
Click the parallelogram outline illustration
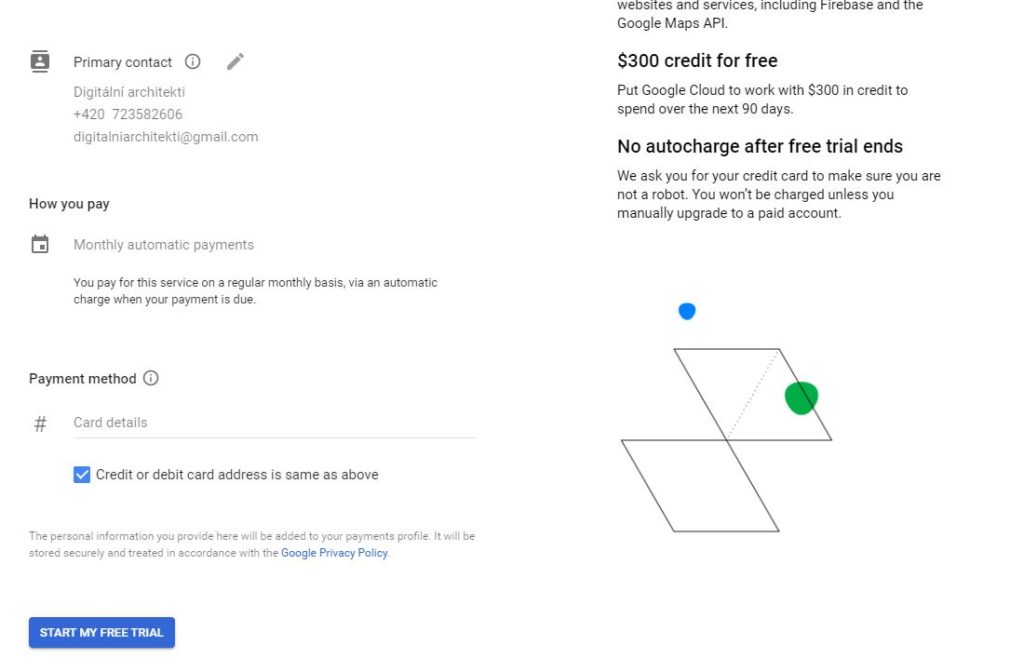point(726,440)
